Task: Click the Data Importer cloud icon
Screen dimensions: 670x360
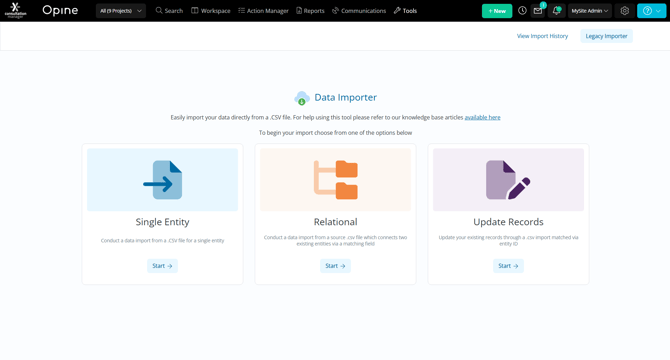Action: click(302, 98)
